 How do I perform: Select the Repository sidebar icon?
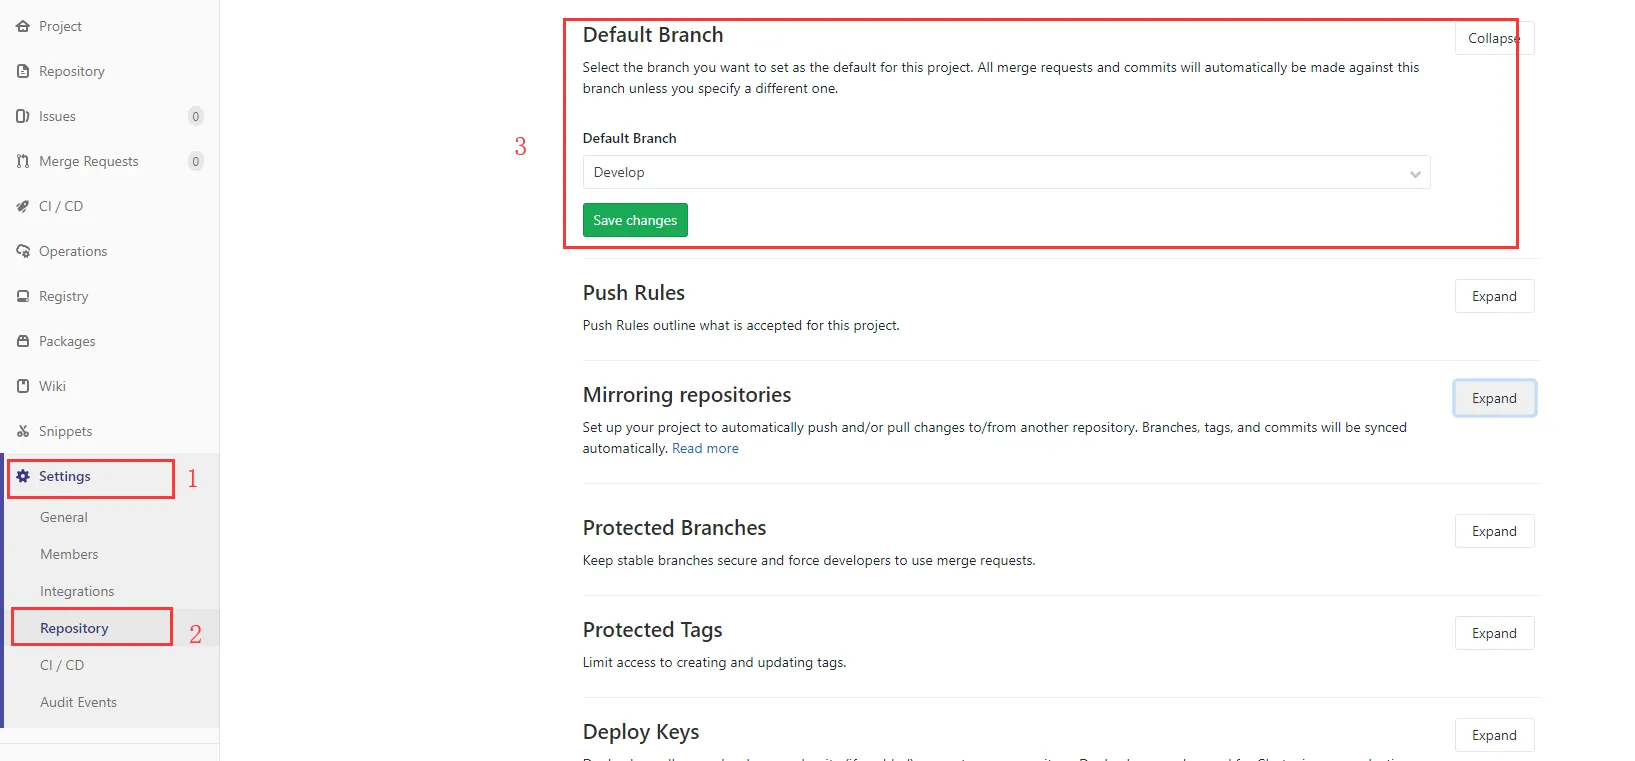(71, 71)
